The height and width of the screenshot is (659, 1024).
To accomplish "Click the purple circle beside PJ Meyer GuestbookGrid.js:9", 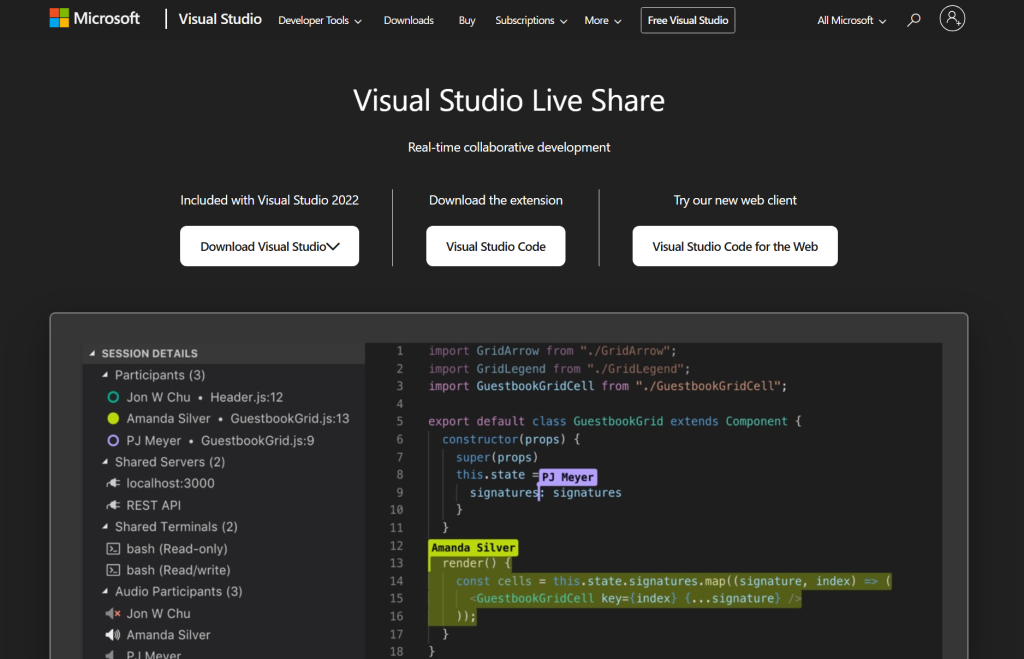I will pos(113,441).
